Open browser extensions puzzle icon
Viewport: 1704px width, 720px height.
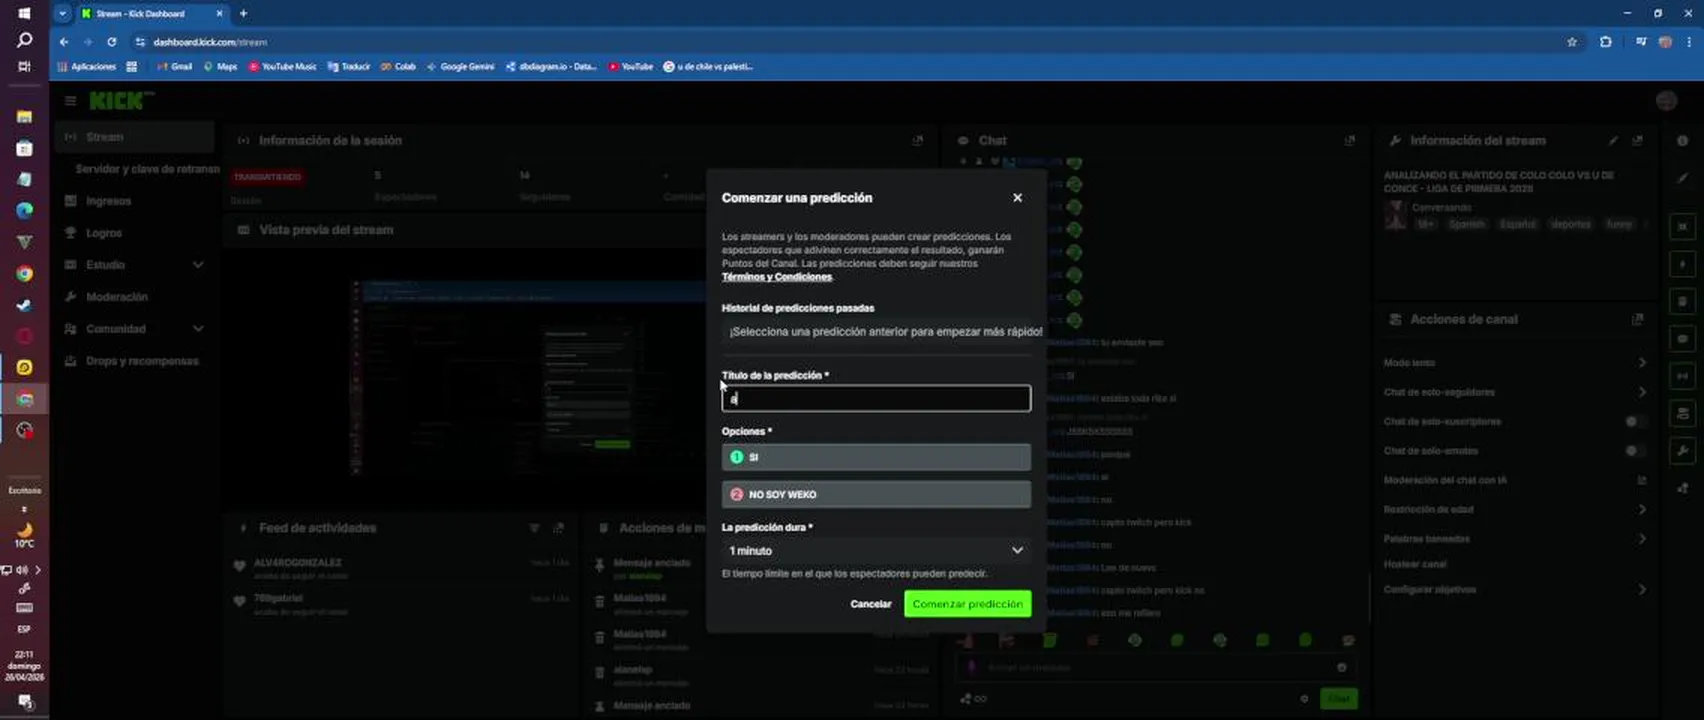point(1606,42)
